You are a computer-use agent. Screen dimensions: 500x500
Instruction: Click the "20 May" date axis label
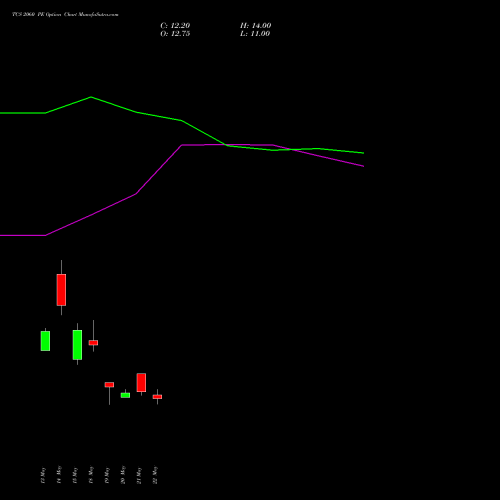tap(123, 475)
